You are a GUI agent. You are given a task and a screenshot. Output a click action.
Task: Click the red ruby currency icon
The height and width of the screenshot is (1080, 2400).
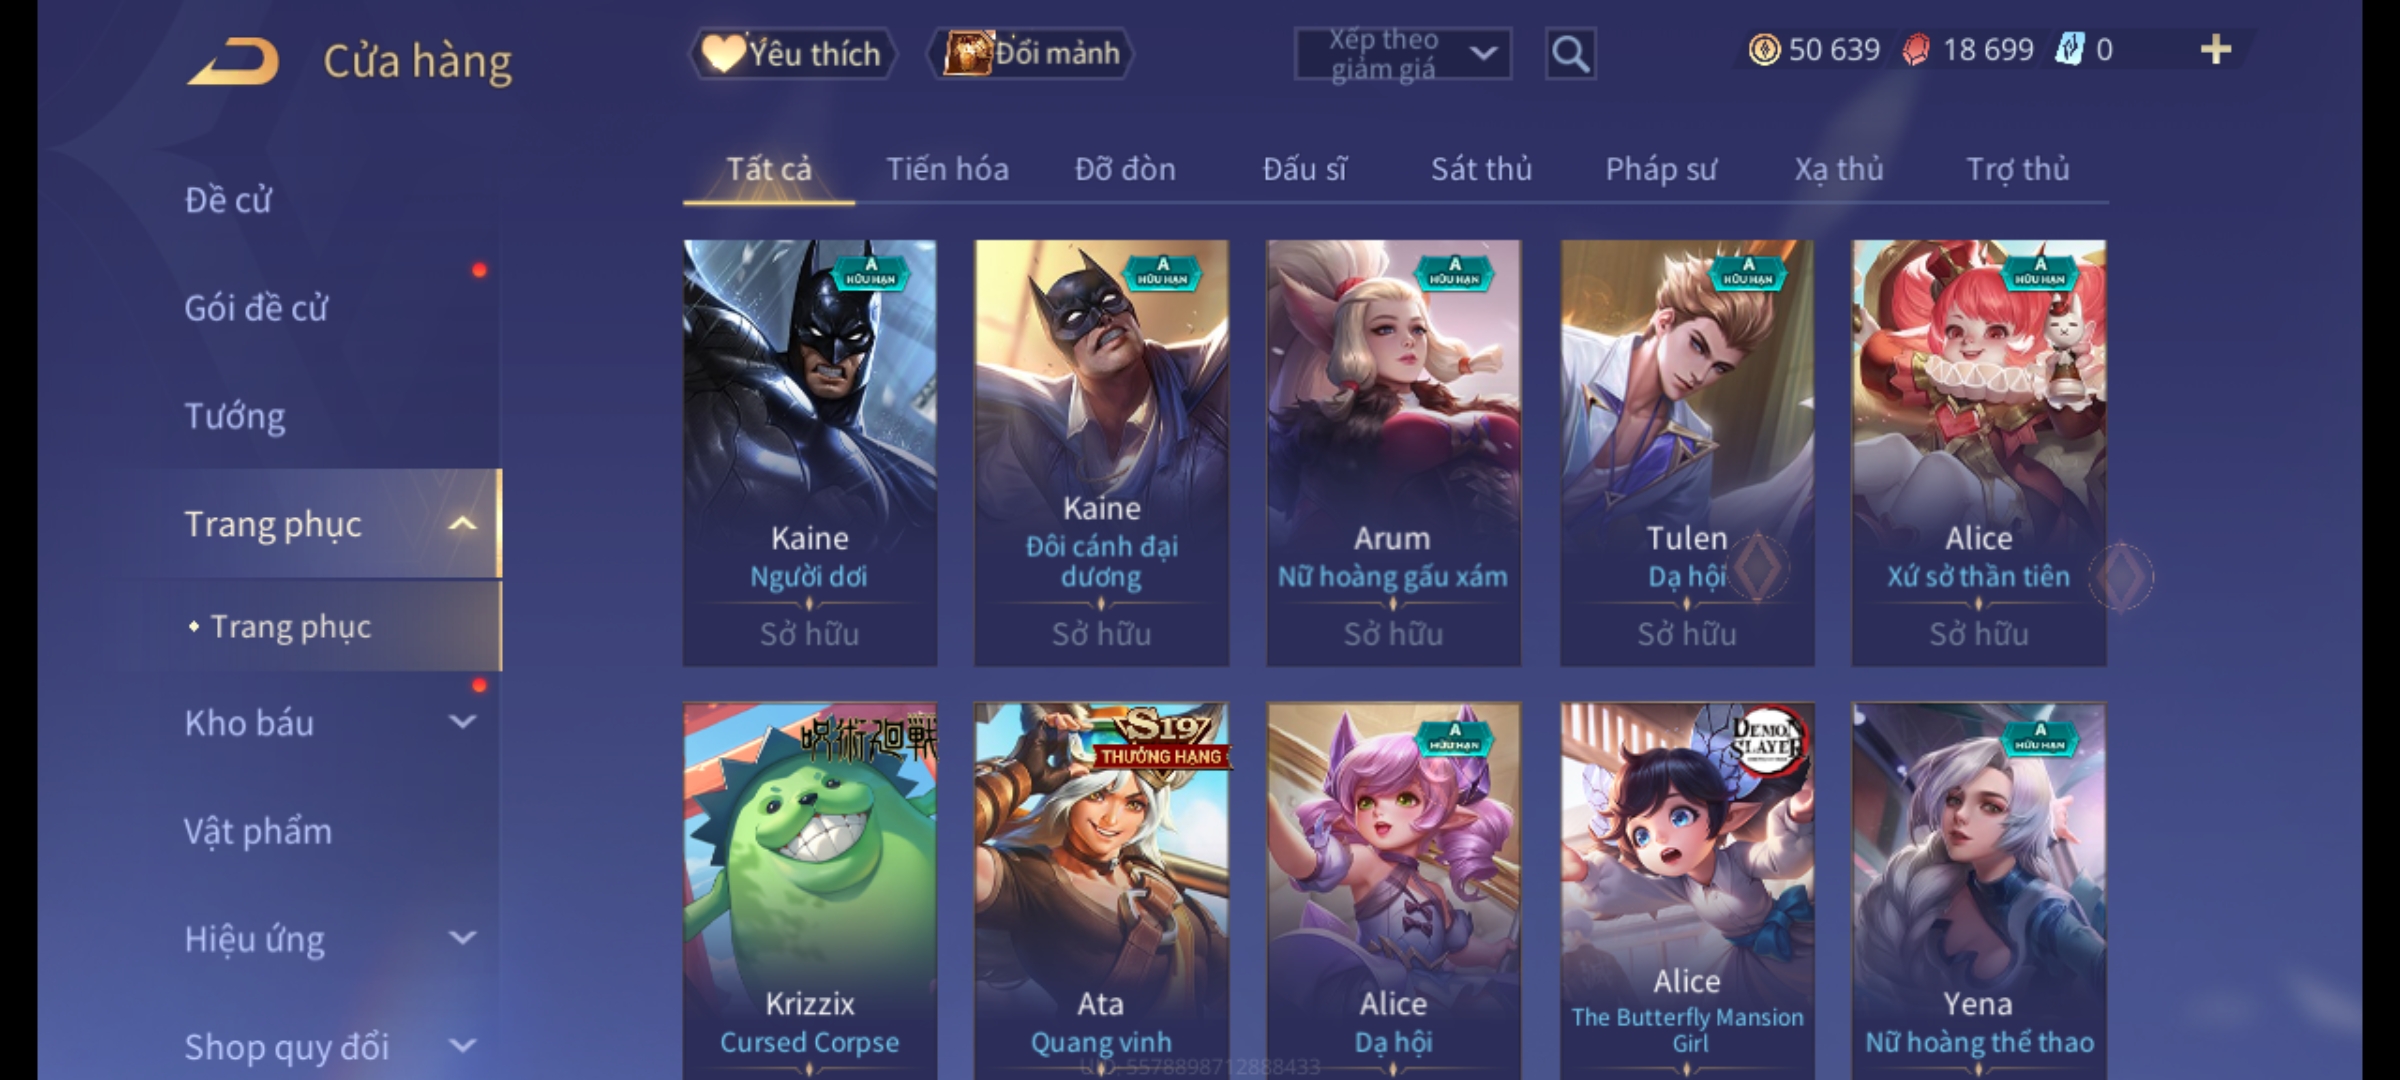(x=1916, y=50)
